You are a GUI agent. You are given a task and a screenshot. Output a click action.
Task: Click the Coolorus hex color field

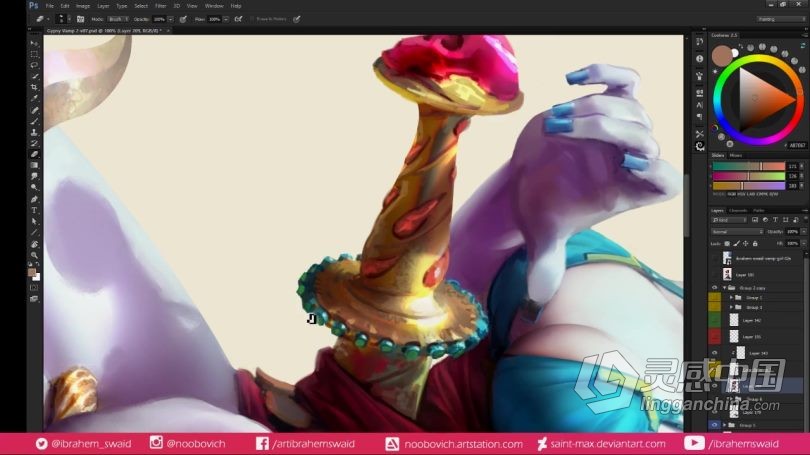(798, 146)
